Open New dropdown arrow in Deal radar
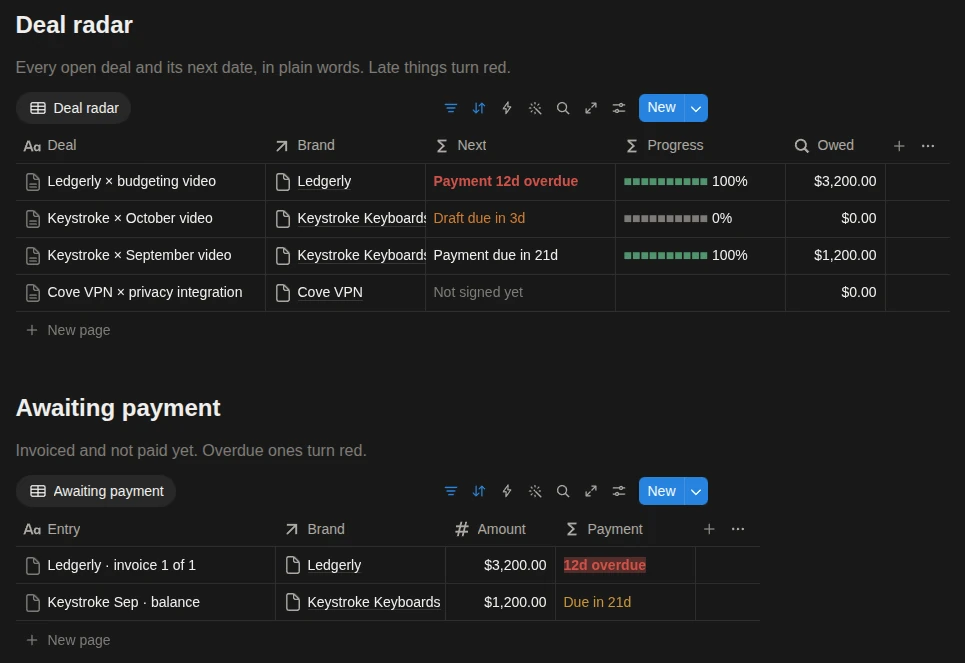The height and width of the screenshot is (663, 965). (x=696, y=108)
